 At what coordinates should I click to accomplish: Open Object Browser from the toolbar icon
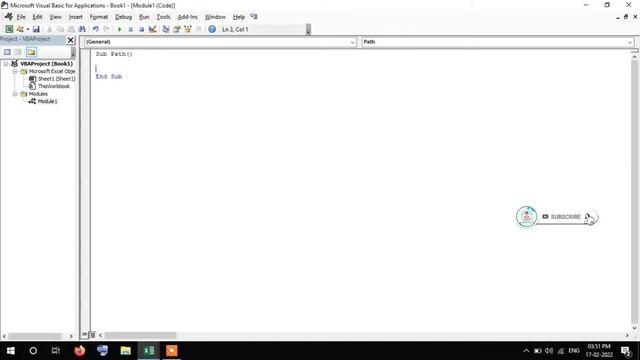tap(188, 29)
